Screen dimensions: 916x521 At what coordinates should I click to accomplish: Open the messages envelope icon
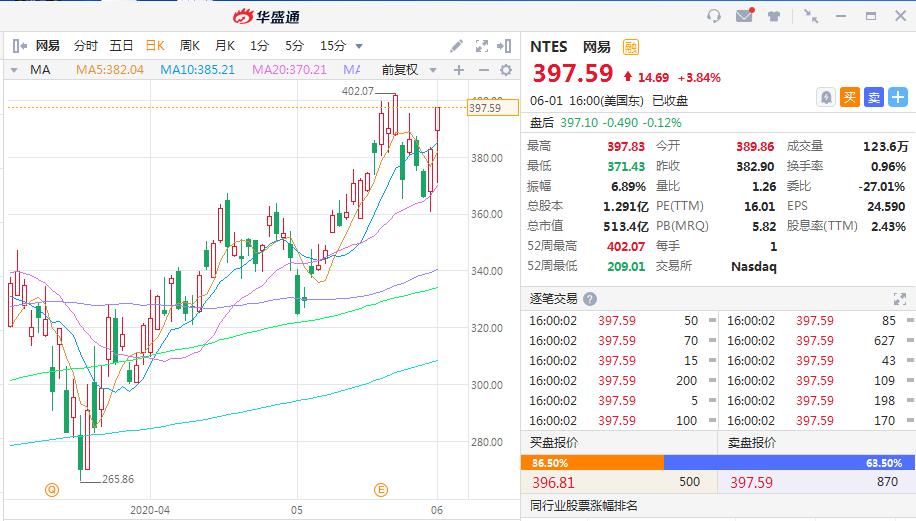tap(744, 15)
